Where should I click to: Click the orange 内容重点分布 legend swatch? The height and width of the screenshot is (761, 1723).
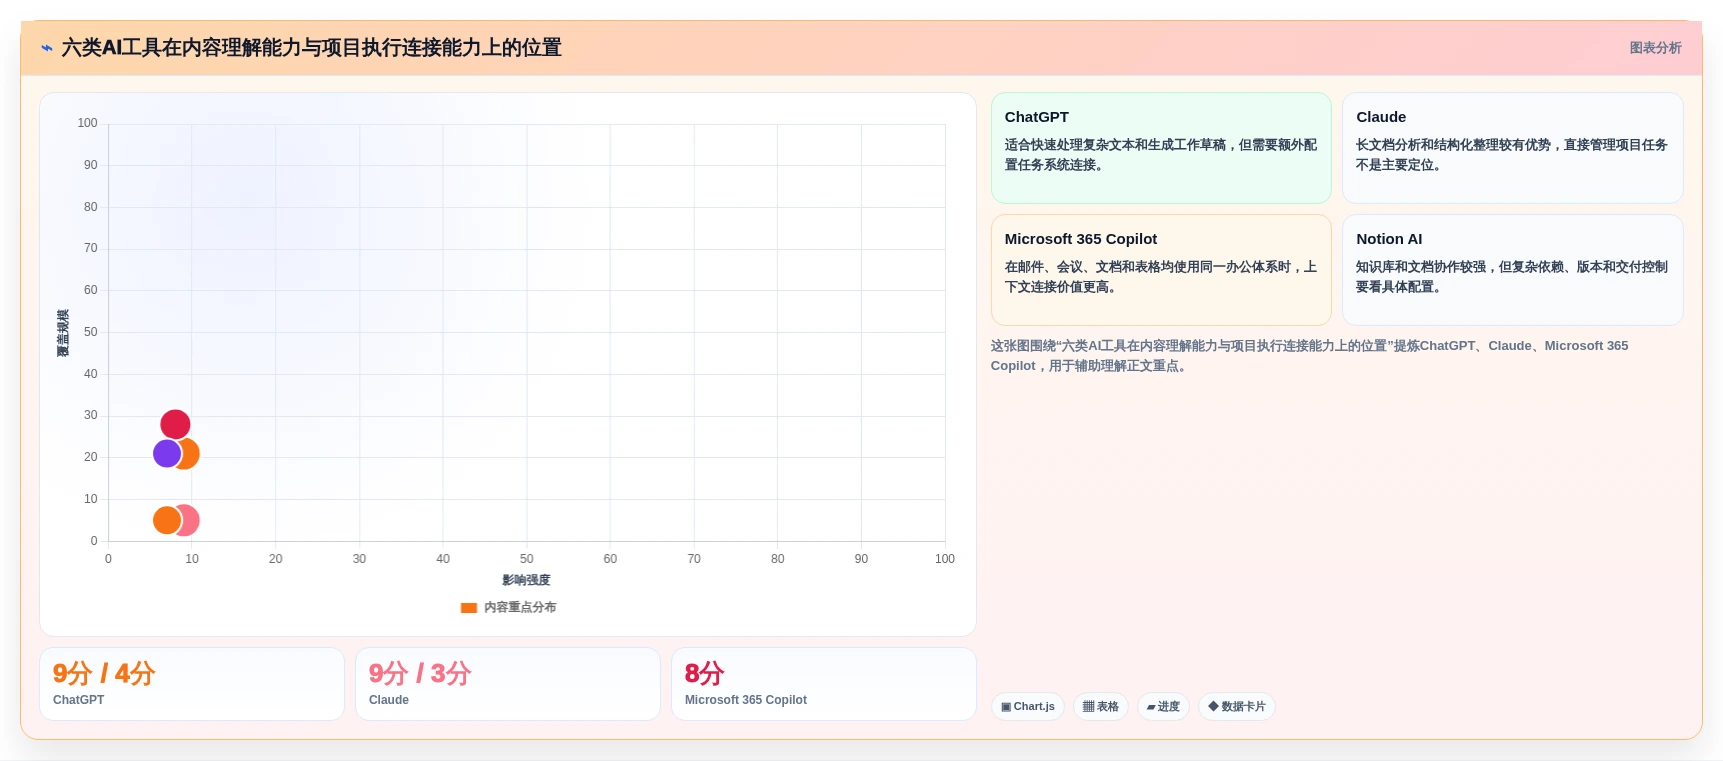(x=468, y=607)
